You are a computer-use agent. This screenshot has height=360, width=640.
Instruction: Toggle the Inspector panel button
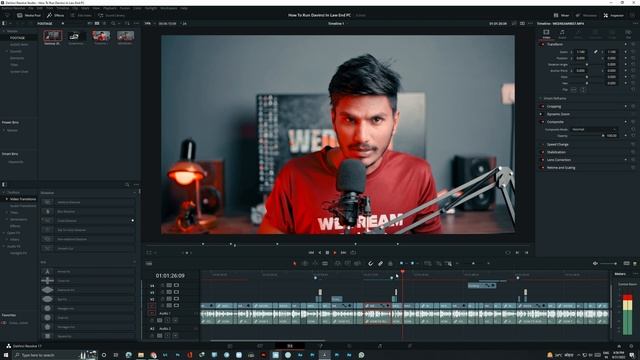613,15
